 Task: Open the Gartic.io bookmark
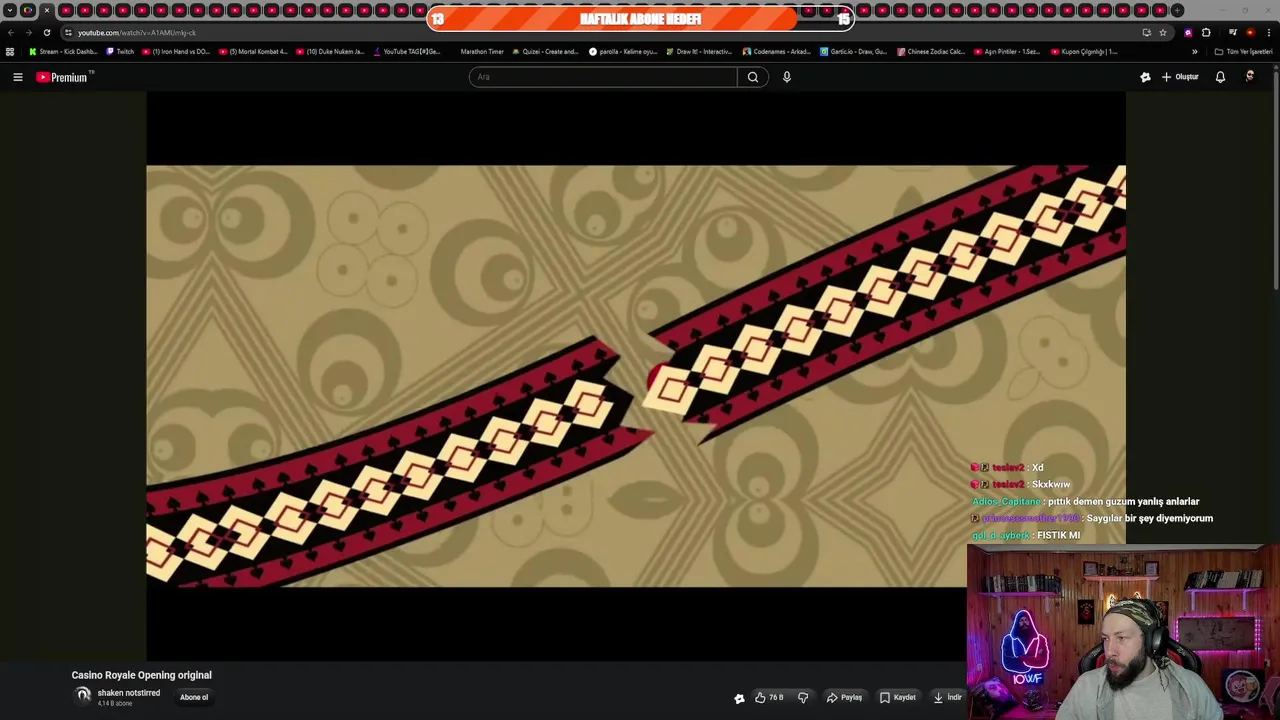click(x=853, y=51)
